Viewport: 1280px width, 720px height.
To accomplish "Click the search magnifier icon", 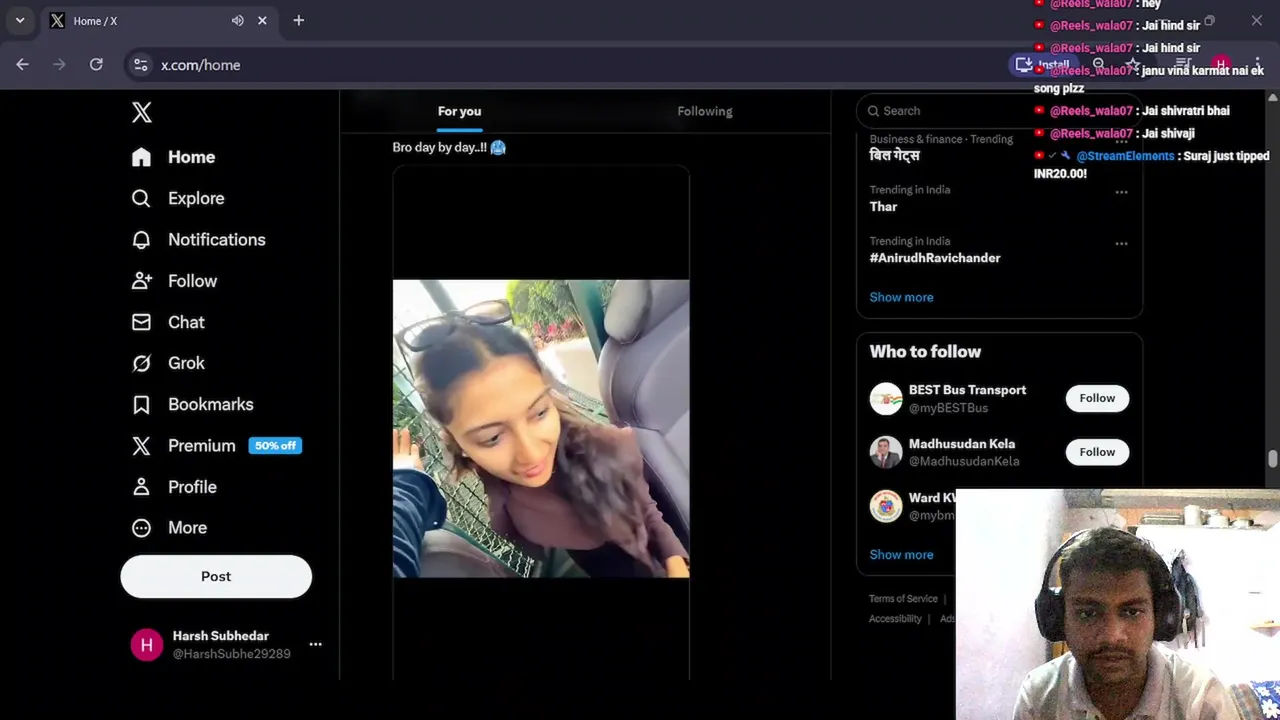I will pos(873,111).
